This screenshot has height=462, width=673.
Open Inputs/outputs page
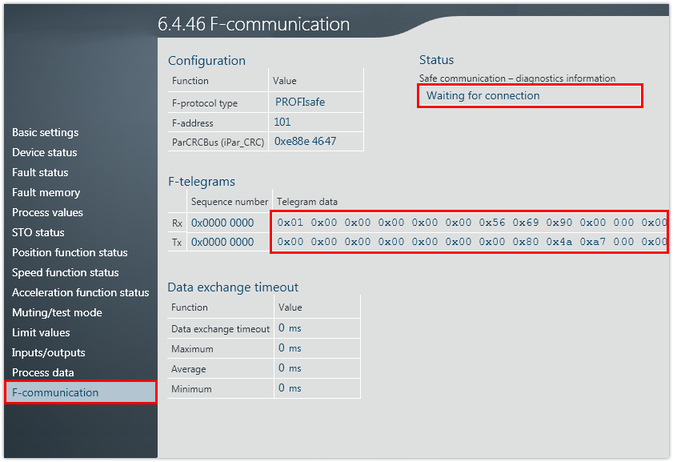point(48,352)
